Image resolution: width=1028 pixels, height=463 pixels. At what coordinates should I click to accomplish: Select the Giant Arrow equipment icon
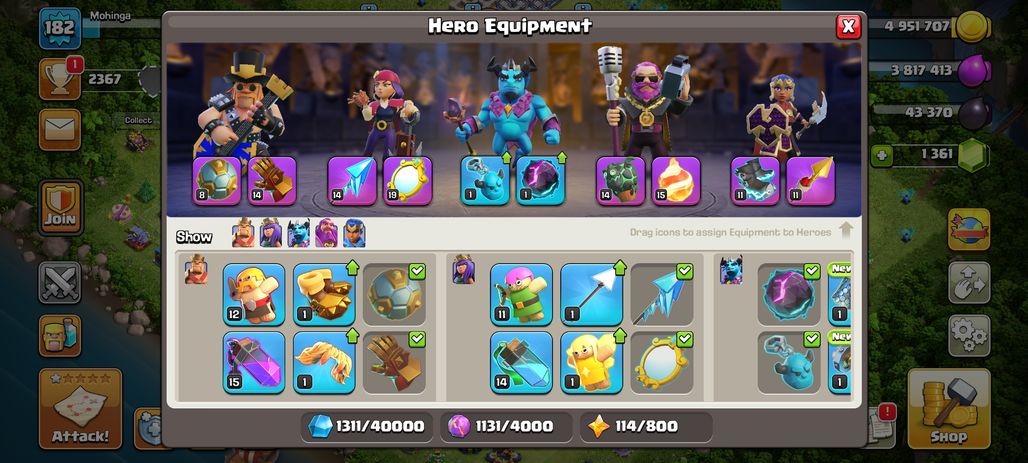pos(591,294)
